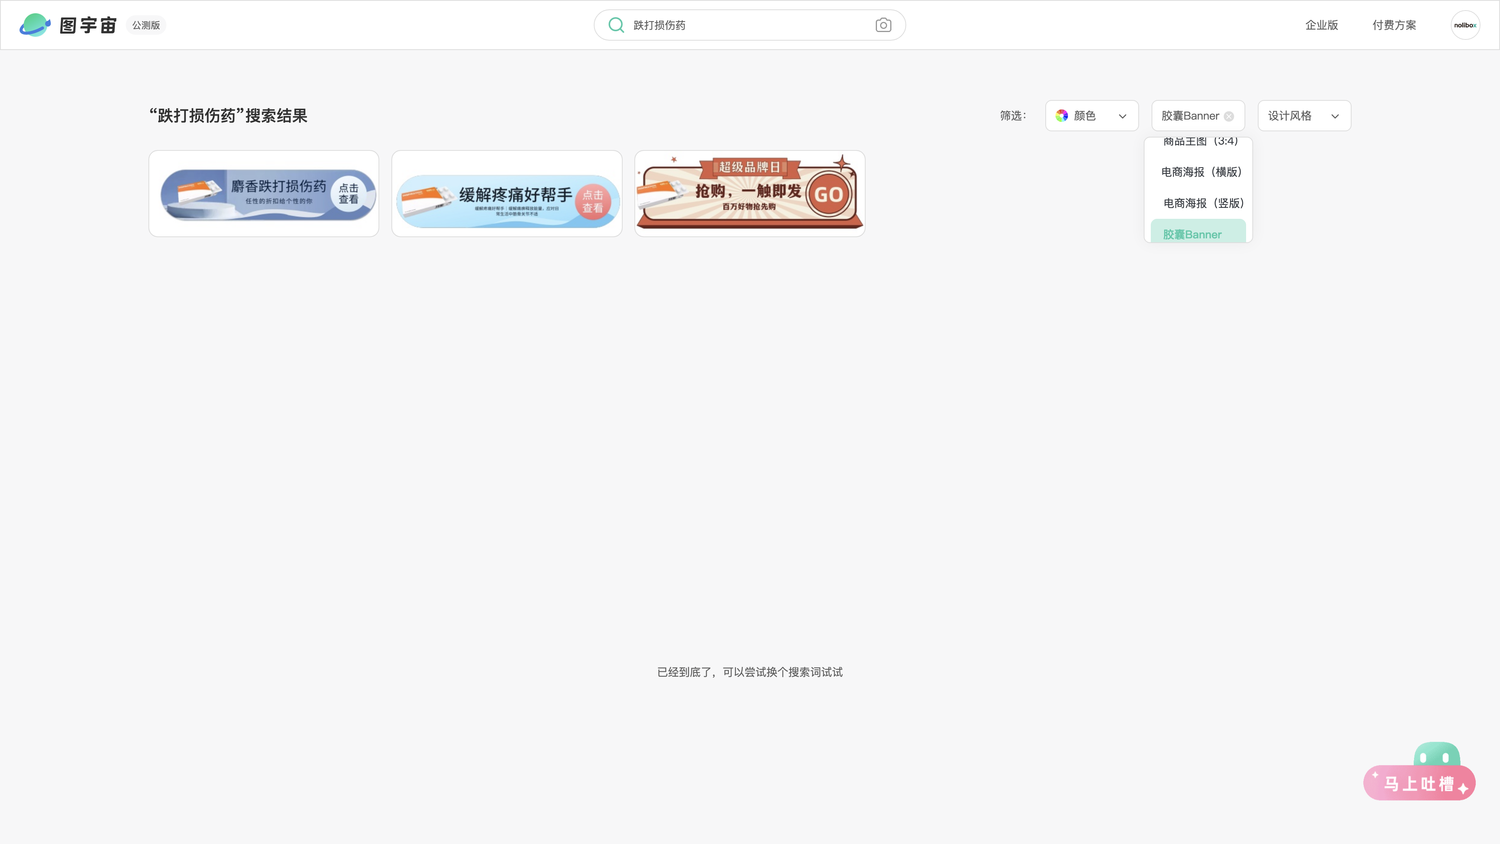The image size is (1500, 844).
Task: Click the 马上吐槽 feedback button
Action: (1419, 783)
